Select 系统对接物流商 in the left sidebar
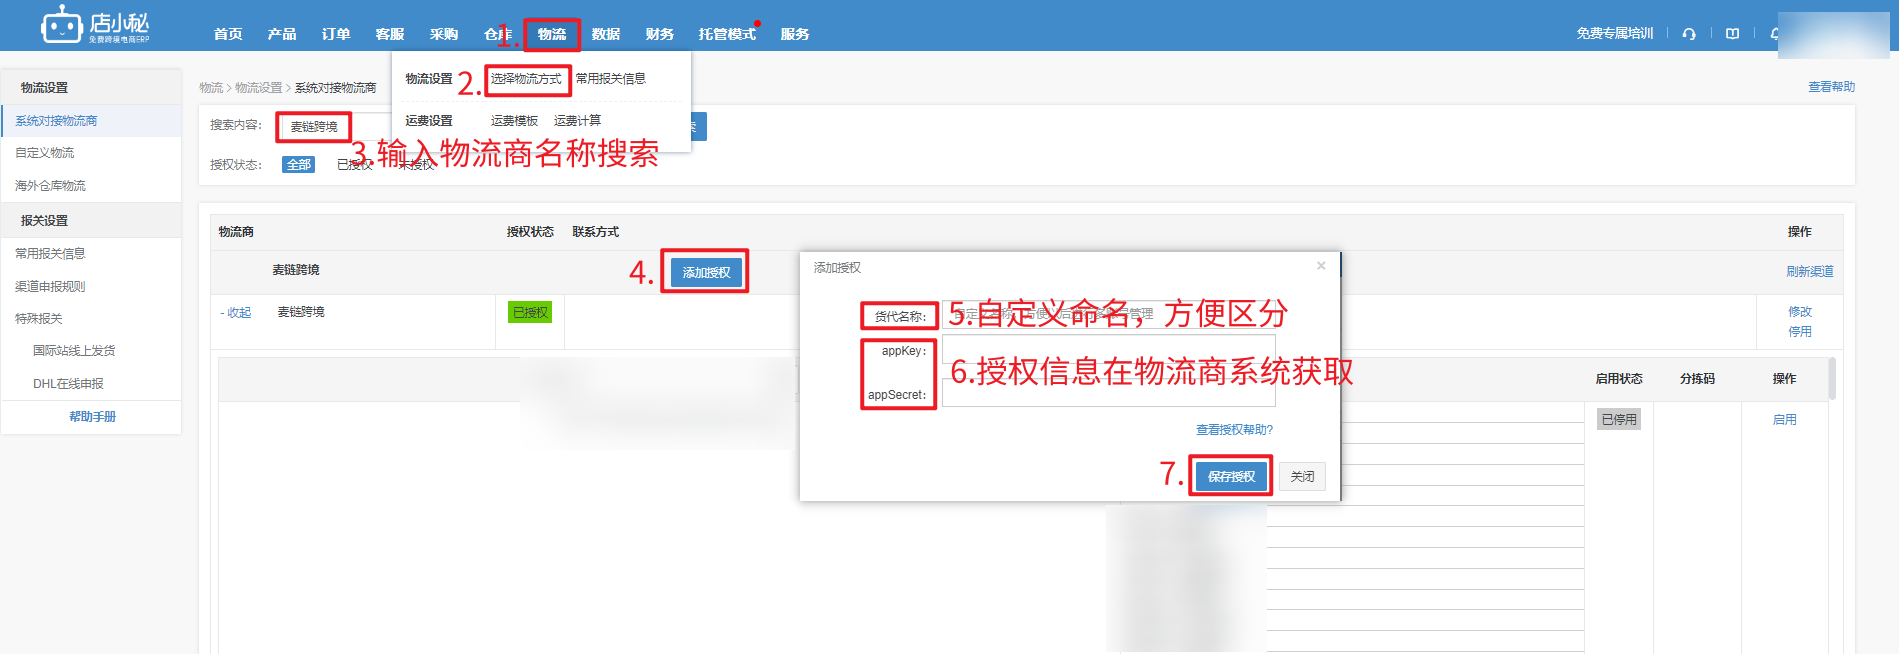Image resolution: width=1899 pixels, height=654 pixels. pyautogui.click(x=91, y=121)
